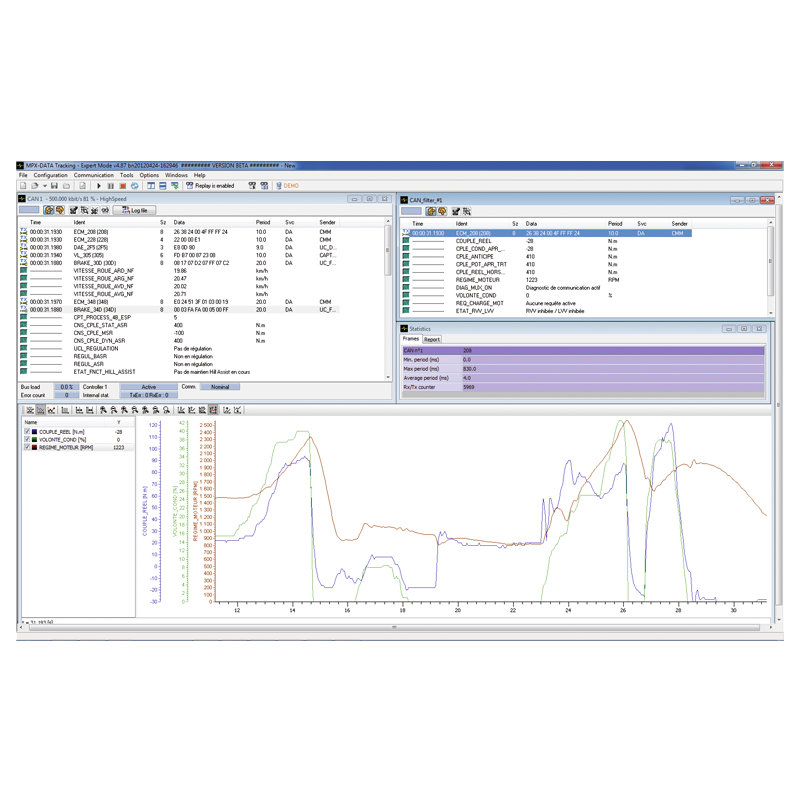Click the first orange icon in CAN_filter_#1 toolbar

431,211
